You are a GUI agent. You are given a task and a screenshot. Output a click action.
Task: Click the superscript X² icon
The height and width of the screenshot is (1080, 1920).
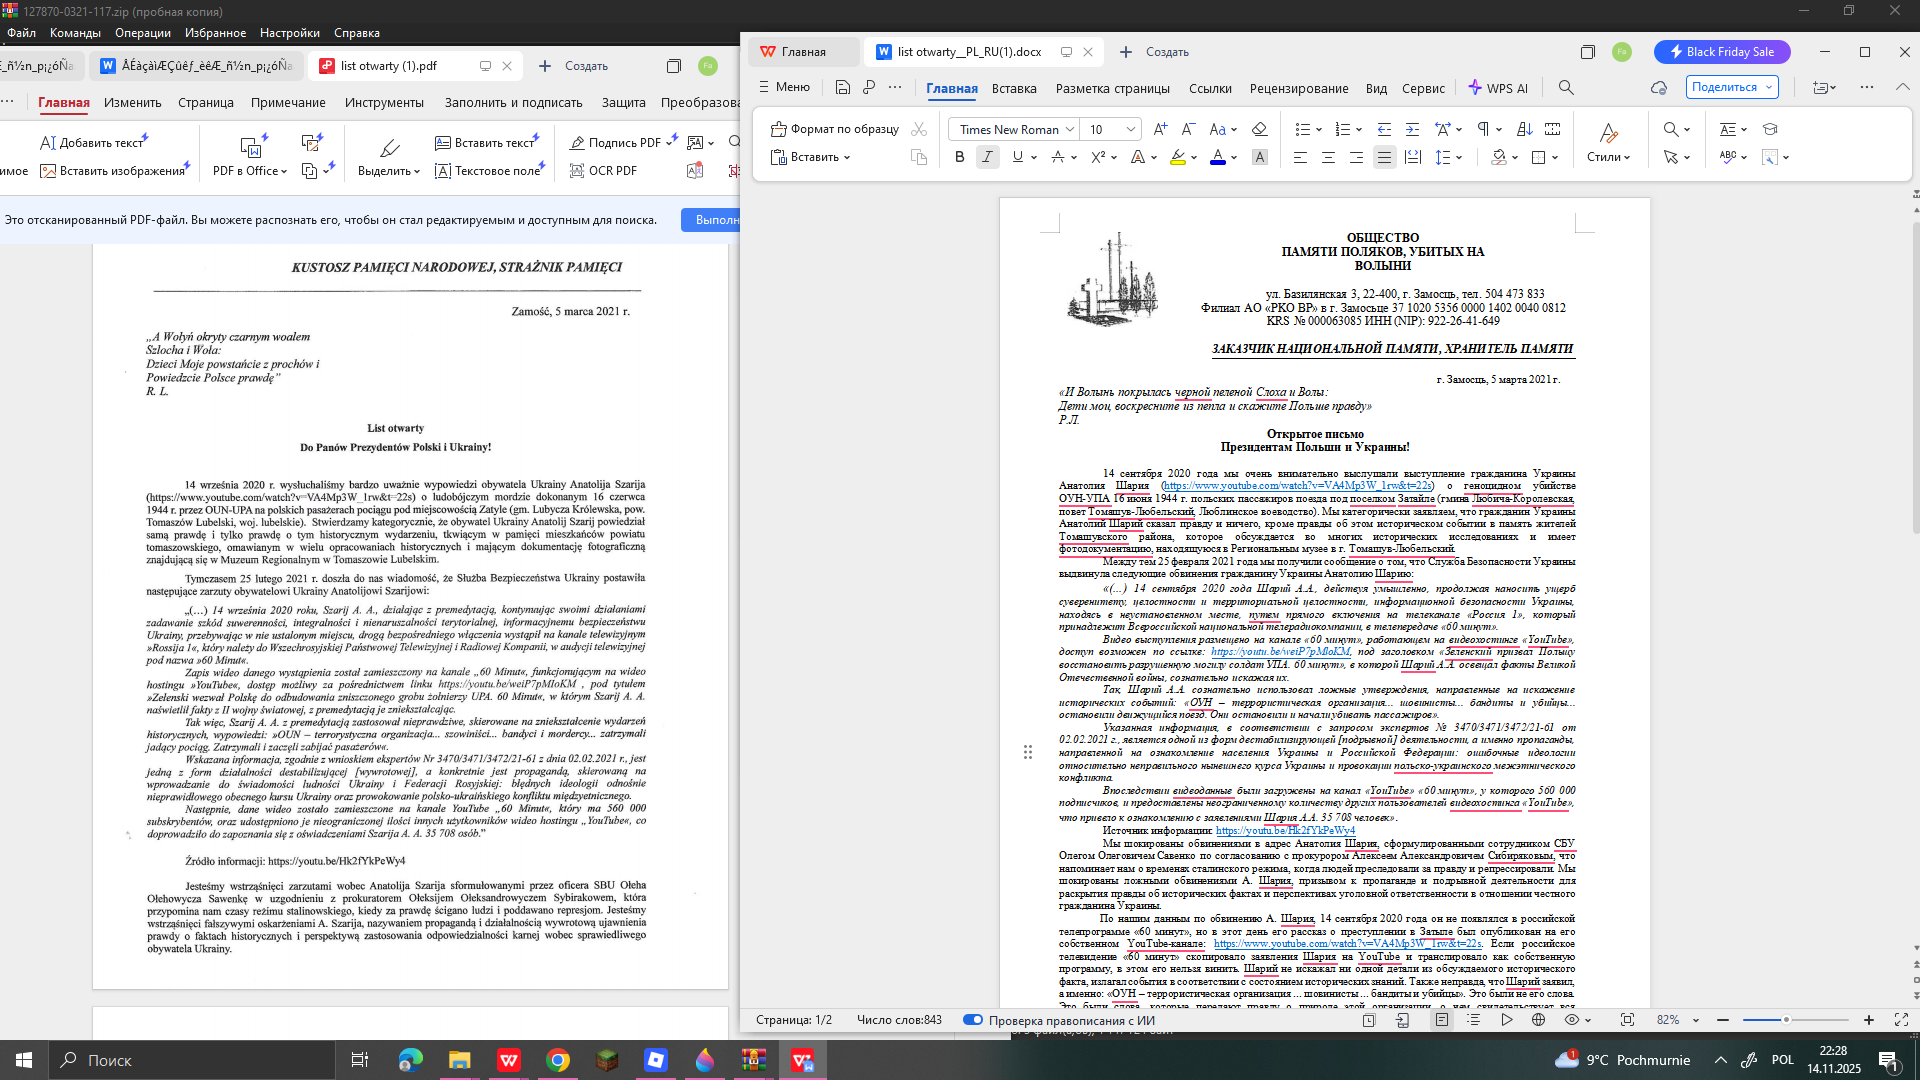pos(1097,157)
